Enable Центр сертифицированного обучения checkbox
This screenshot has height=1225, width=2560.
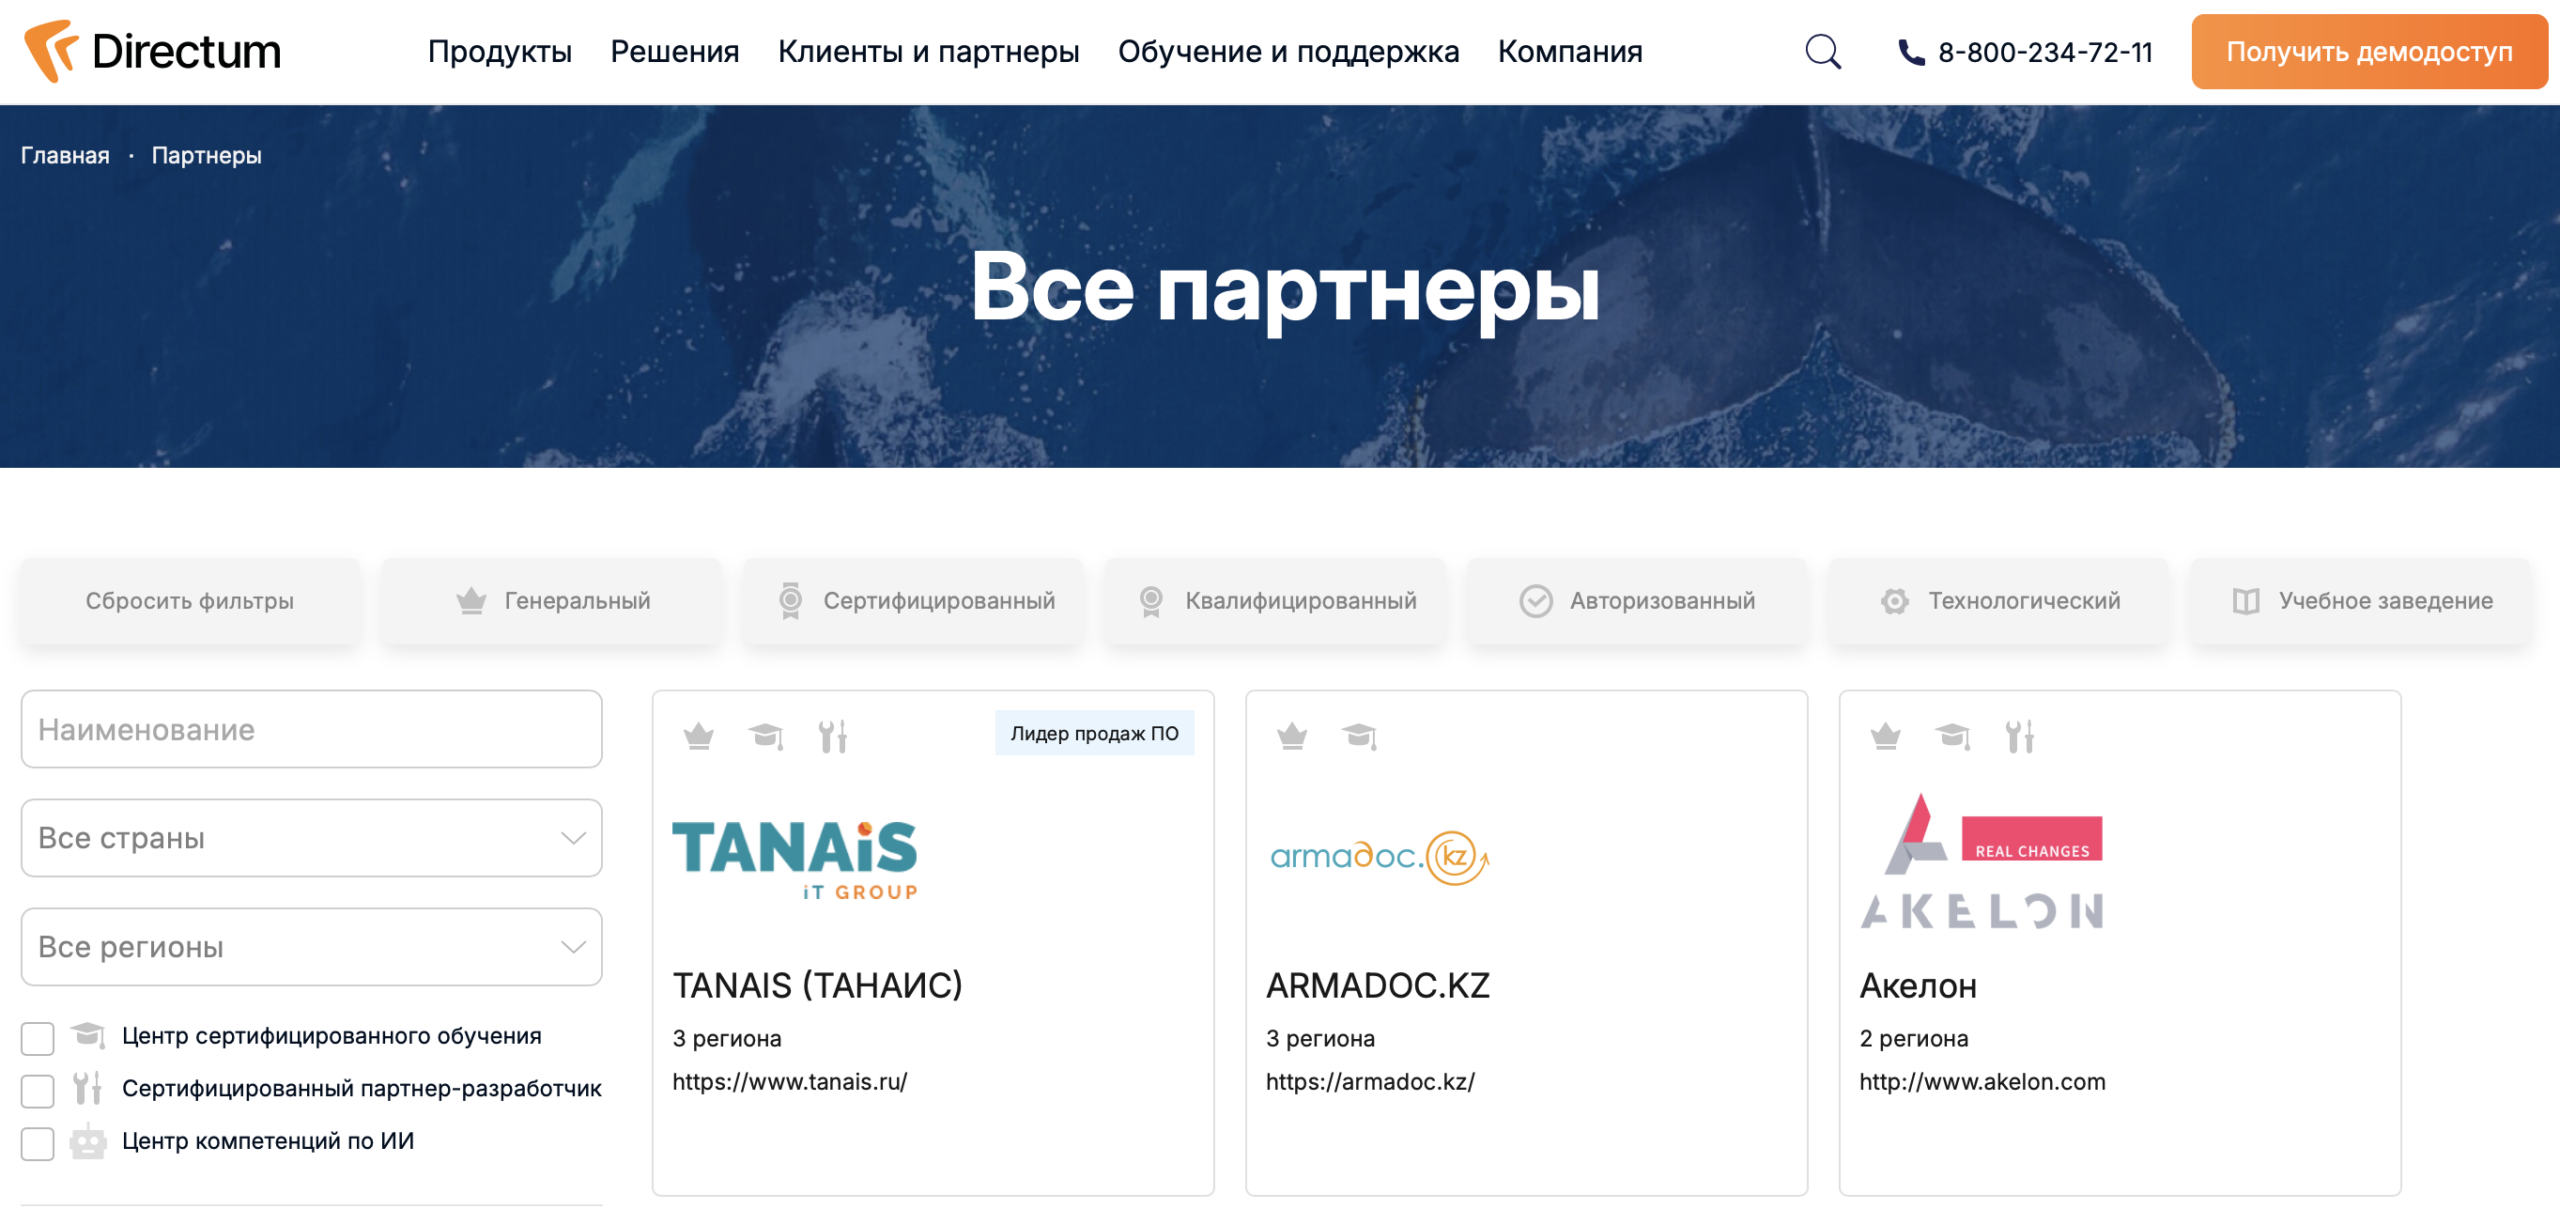(x=38, y=1038)
